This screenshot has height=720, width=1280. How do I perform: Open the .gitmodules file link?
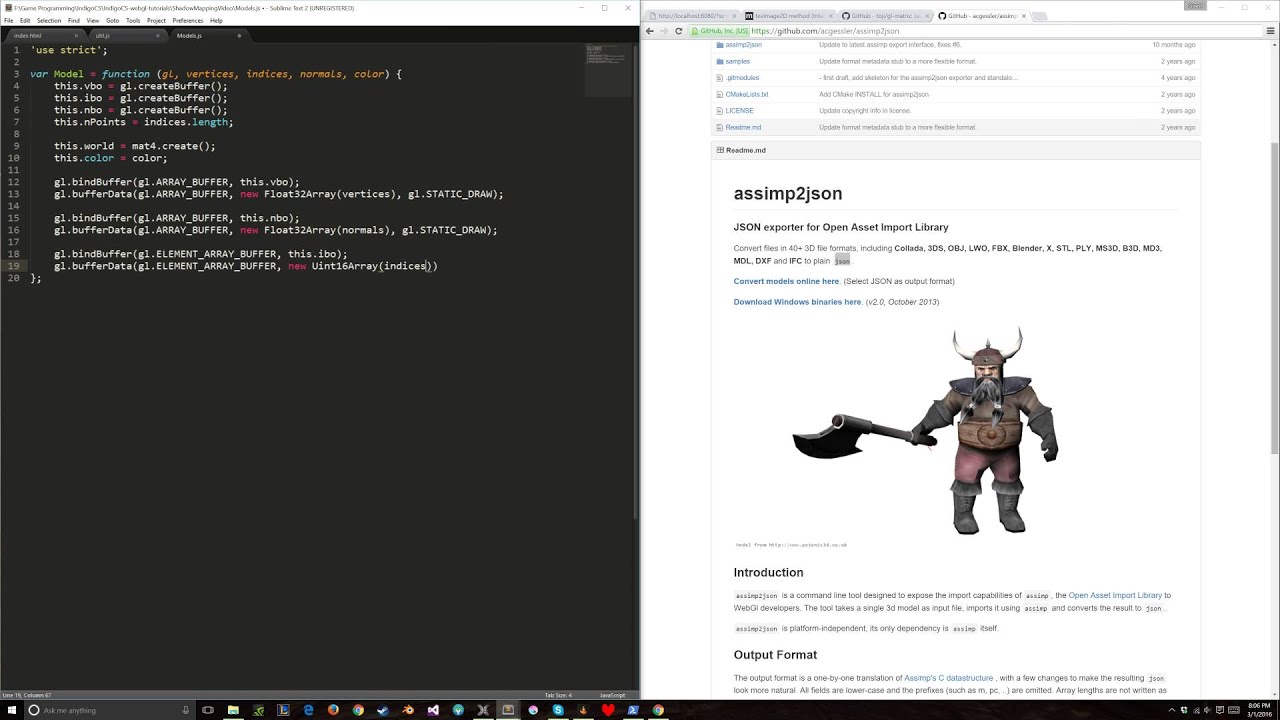point(742,78)
